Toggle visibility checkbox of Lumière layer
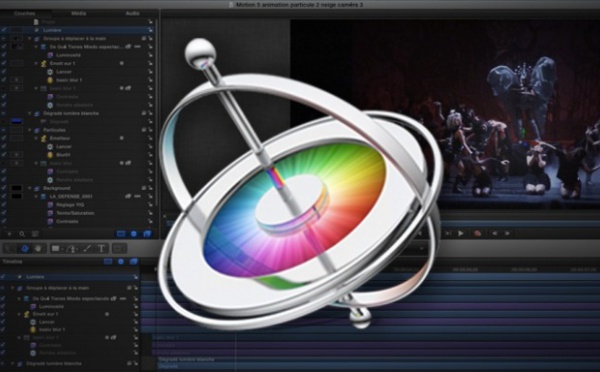The width and height of the screenshot is (600, 372). [x=4, y=30]
